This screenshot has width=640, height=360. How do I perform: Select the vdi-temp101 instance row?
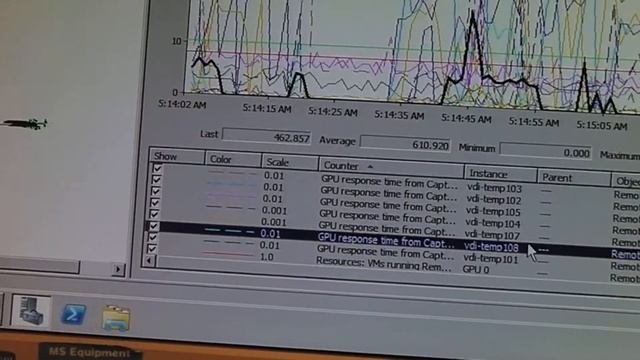pos(491,259)
